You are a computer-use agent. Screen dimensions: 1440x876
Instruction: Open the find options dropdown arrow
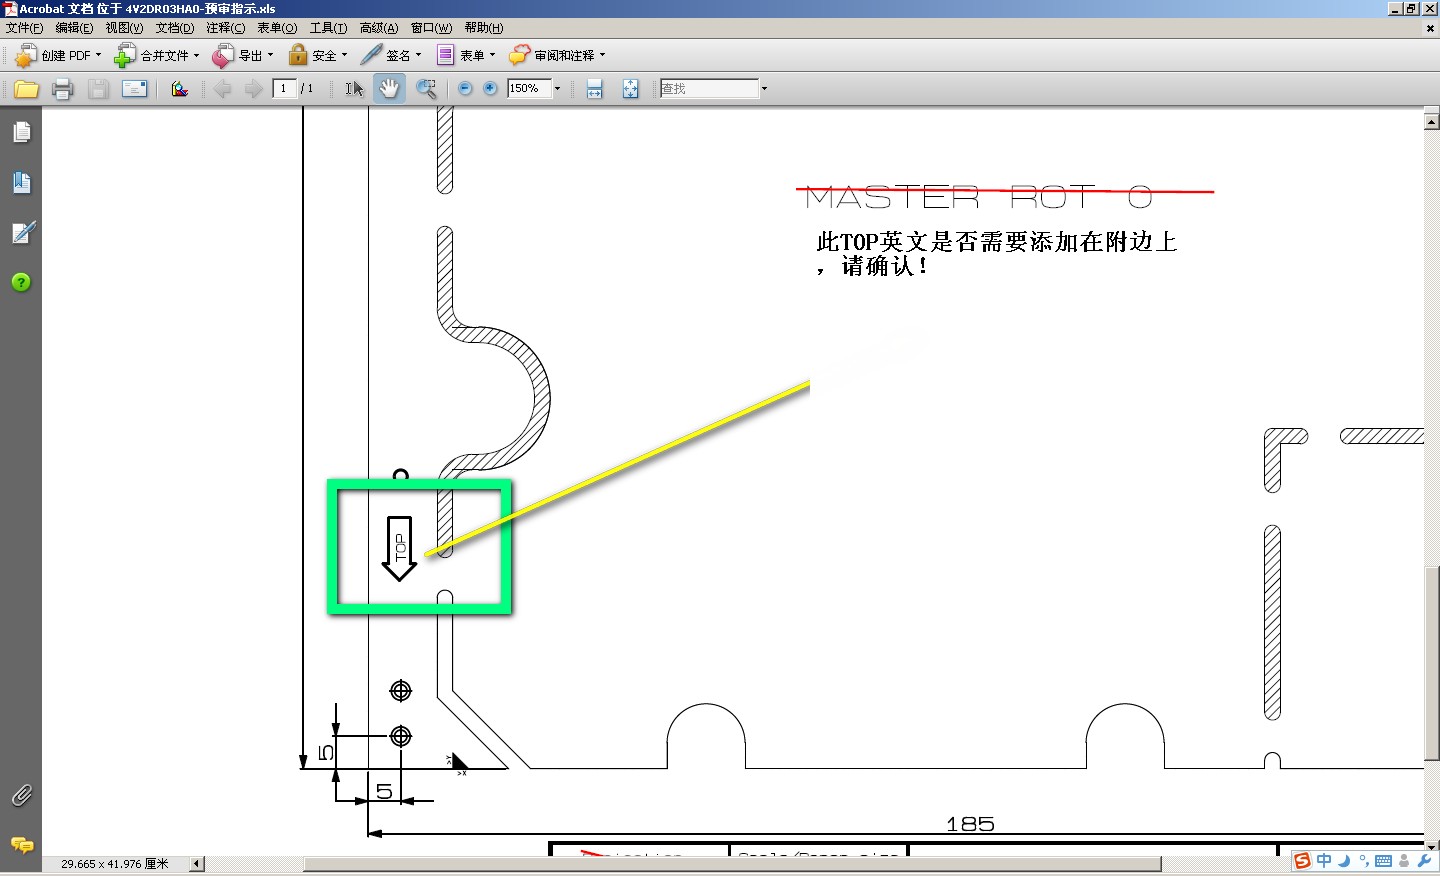764,89
